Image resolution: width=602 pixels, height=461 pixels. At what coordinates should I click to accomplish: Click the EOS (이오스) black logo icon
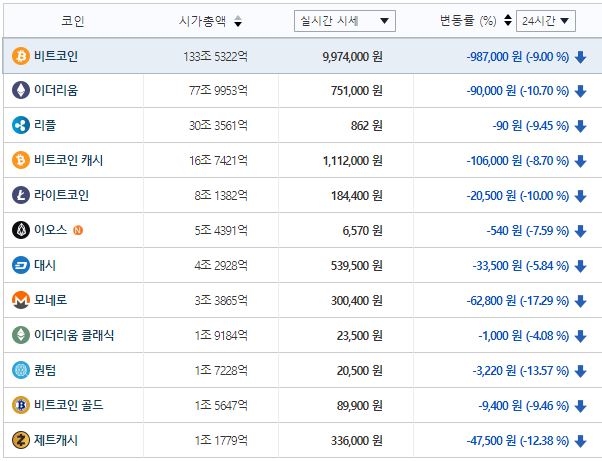[x=20, y=230]
